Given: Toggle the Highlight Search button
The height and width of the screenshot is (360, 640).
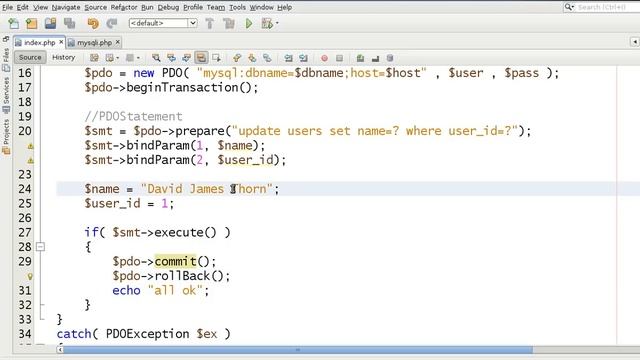Looking at the screenshot, I should coord(201,58).
